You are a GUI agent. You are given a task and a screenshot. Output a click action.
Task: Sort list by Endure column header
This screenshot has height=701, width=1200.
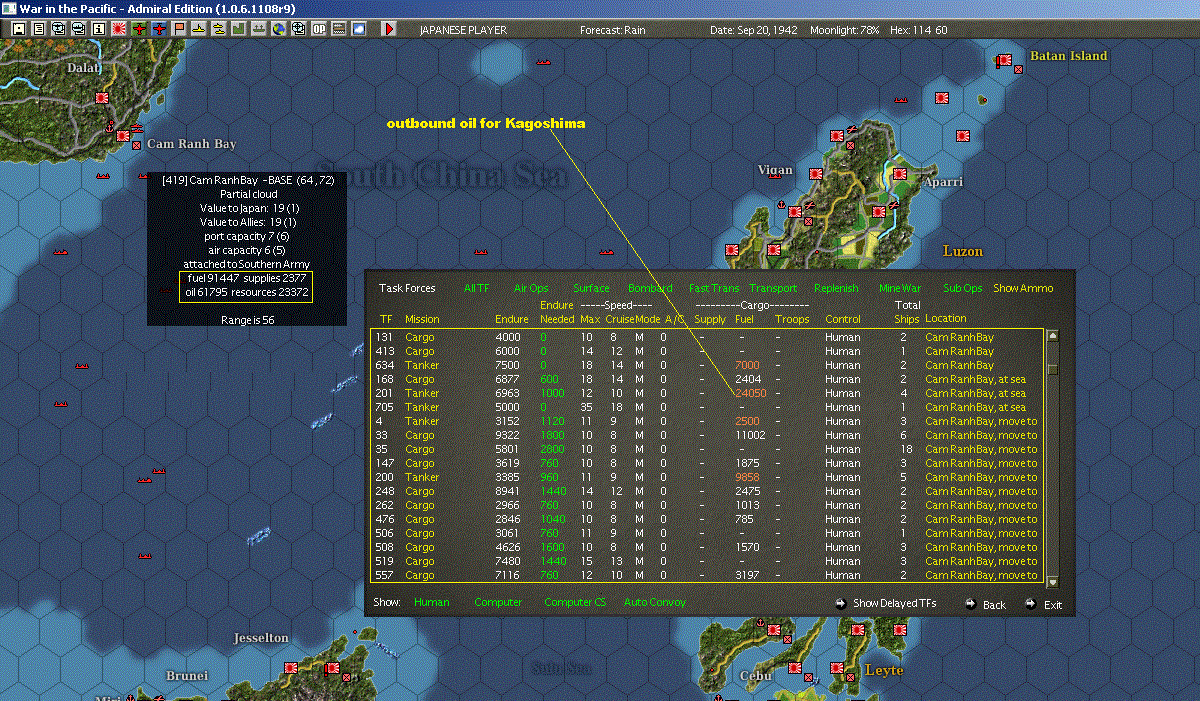[512, 319]
